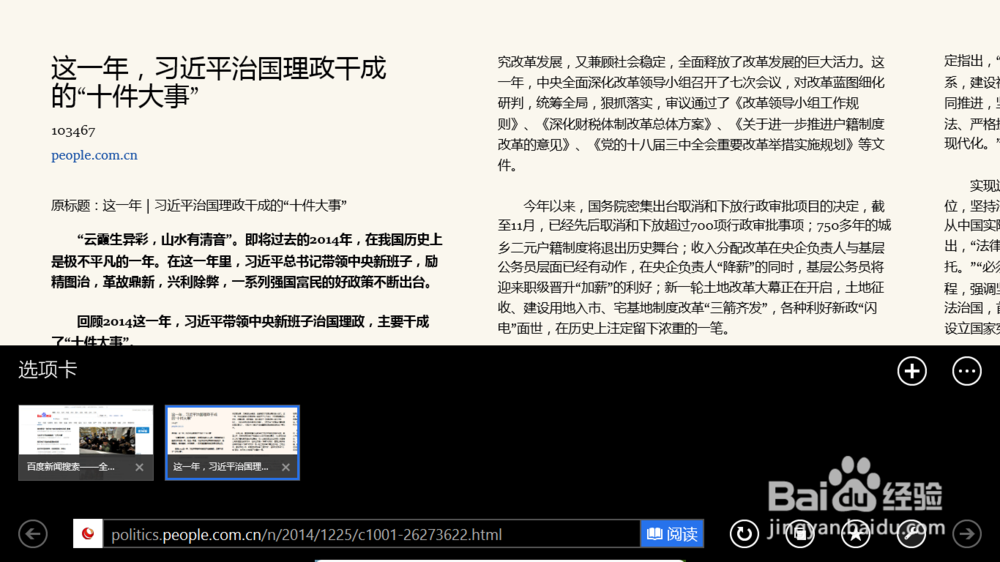
Task: Click the paragraph starting 究改革发展，又兼顾社会稳定
Action: (691, 114)
